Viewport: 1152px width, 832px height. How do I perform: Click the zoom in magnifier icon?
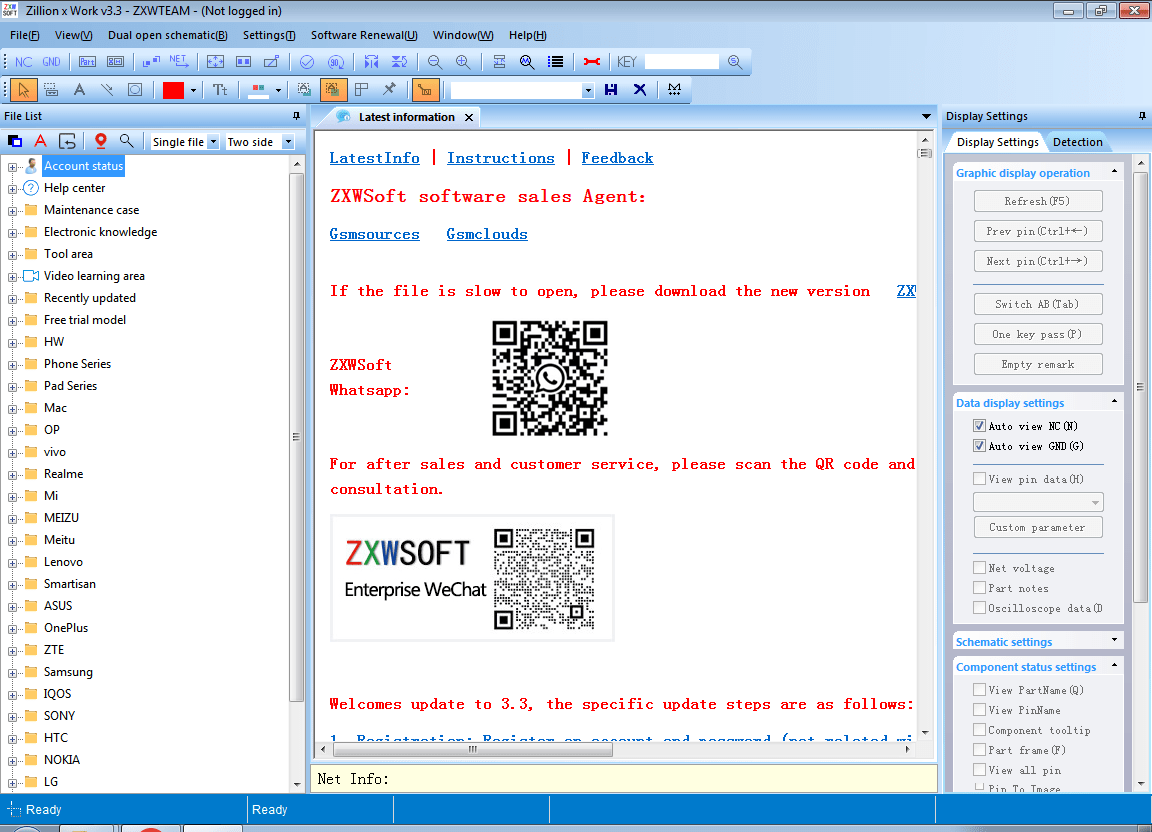pos(463,62)
